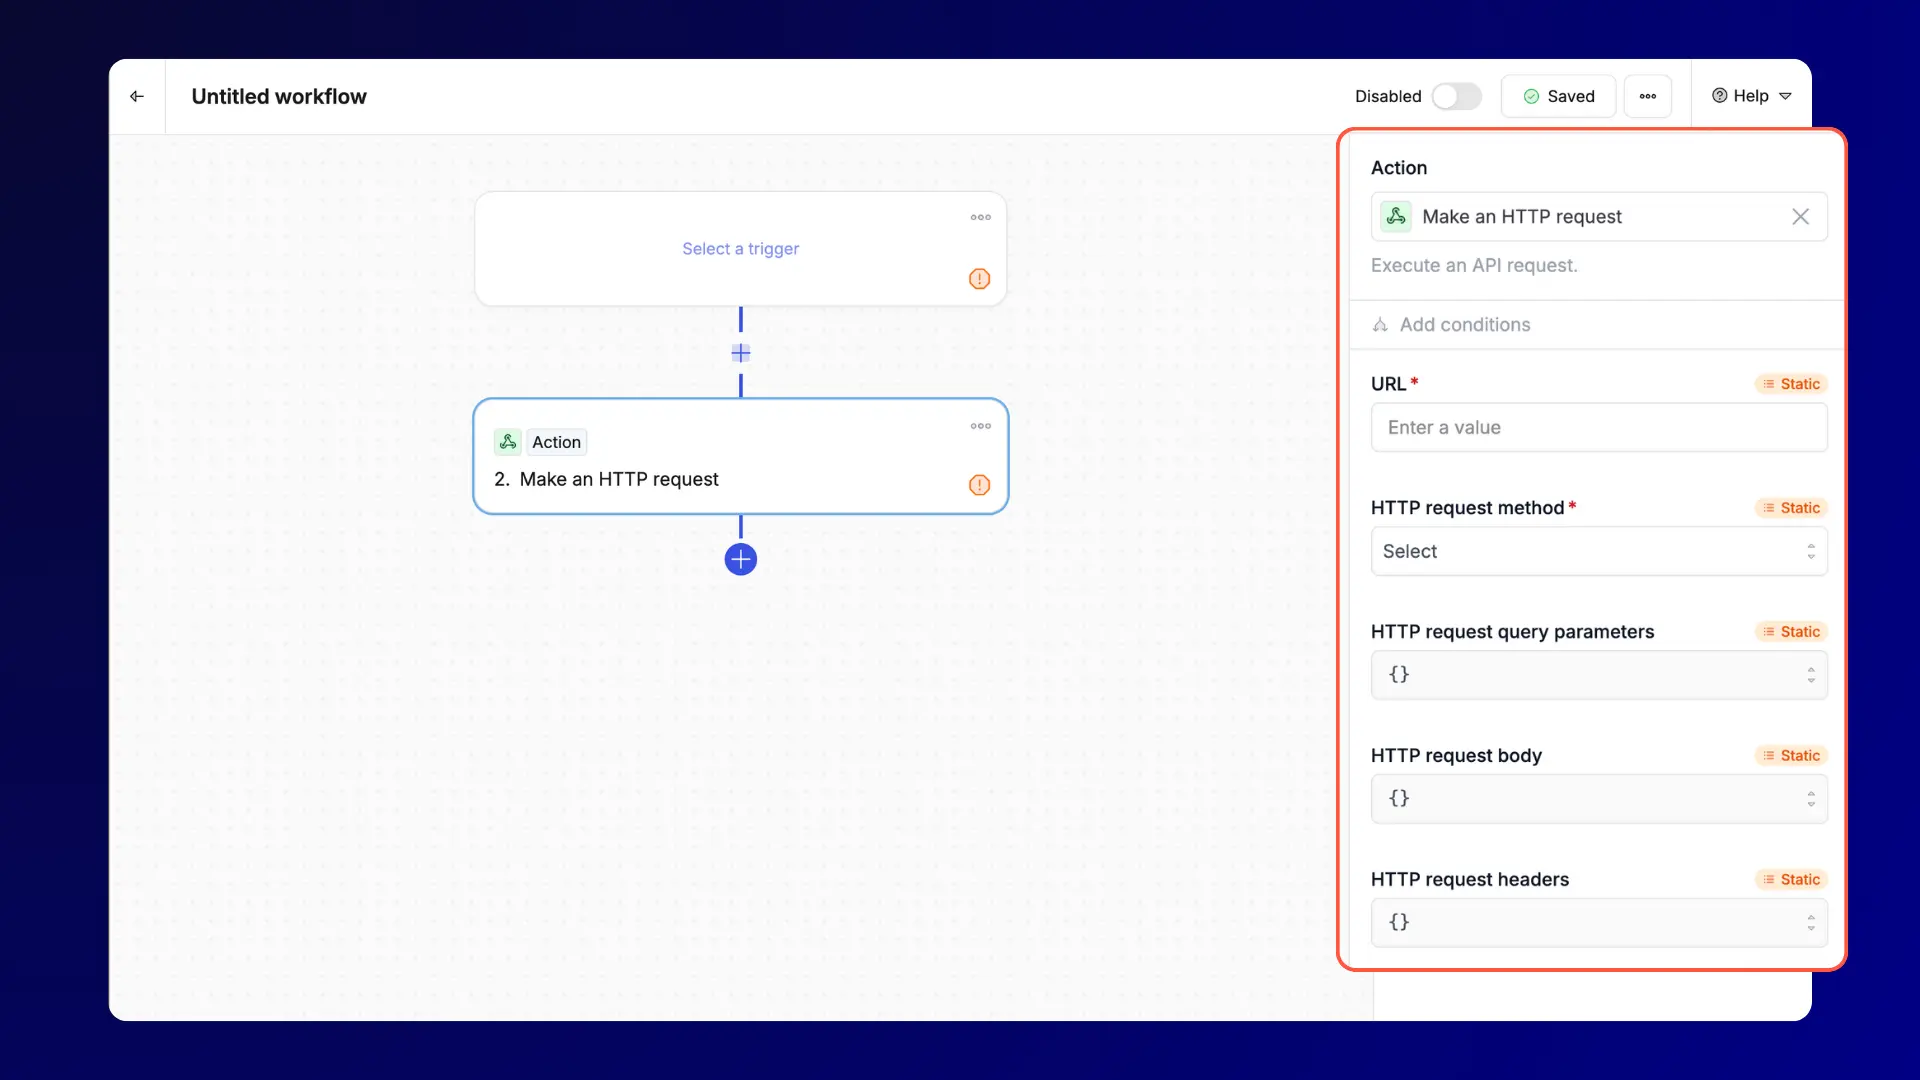
Task: Click the Help question mark icon
Action: point(1718,95)
